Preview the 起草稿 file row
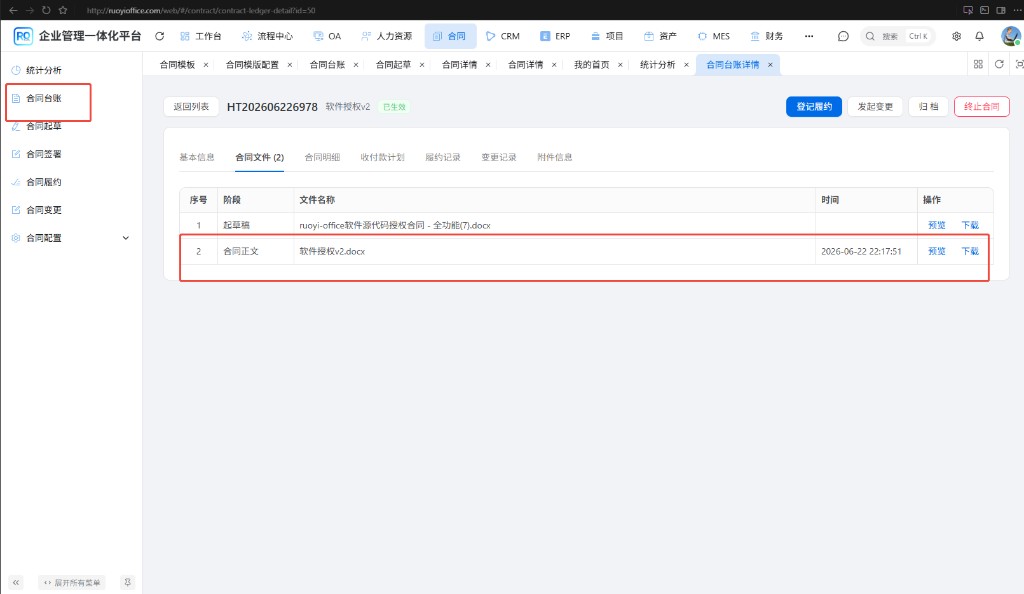Screen dimensions: 1024x594 coord(936,225)
